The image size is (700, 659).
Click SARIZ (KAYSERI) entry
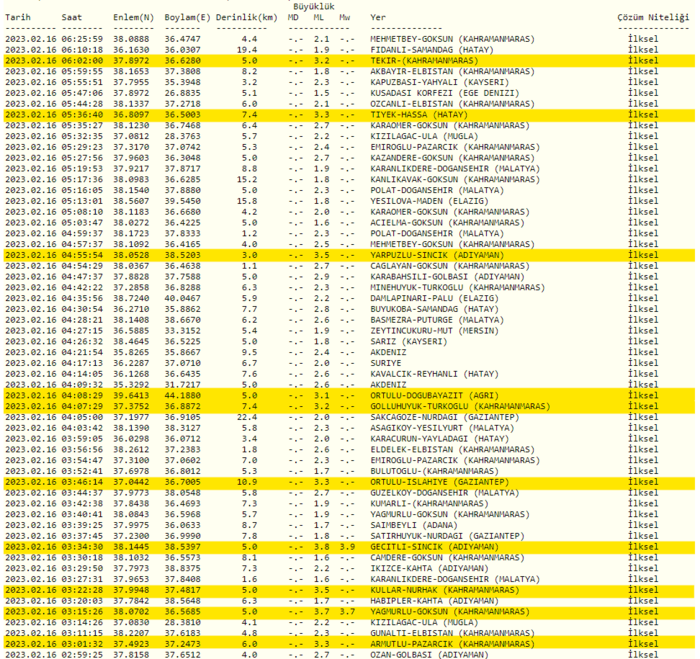click(408, 342)
